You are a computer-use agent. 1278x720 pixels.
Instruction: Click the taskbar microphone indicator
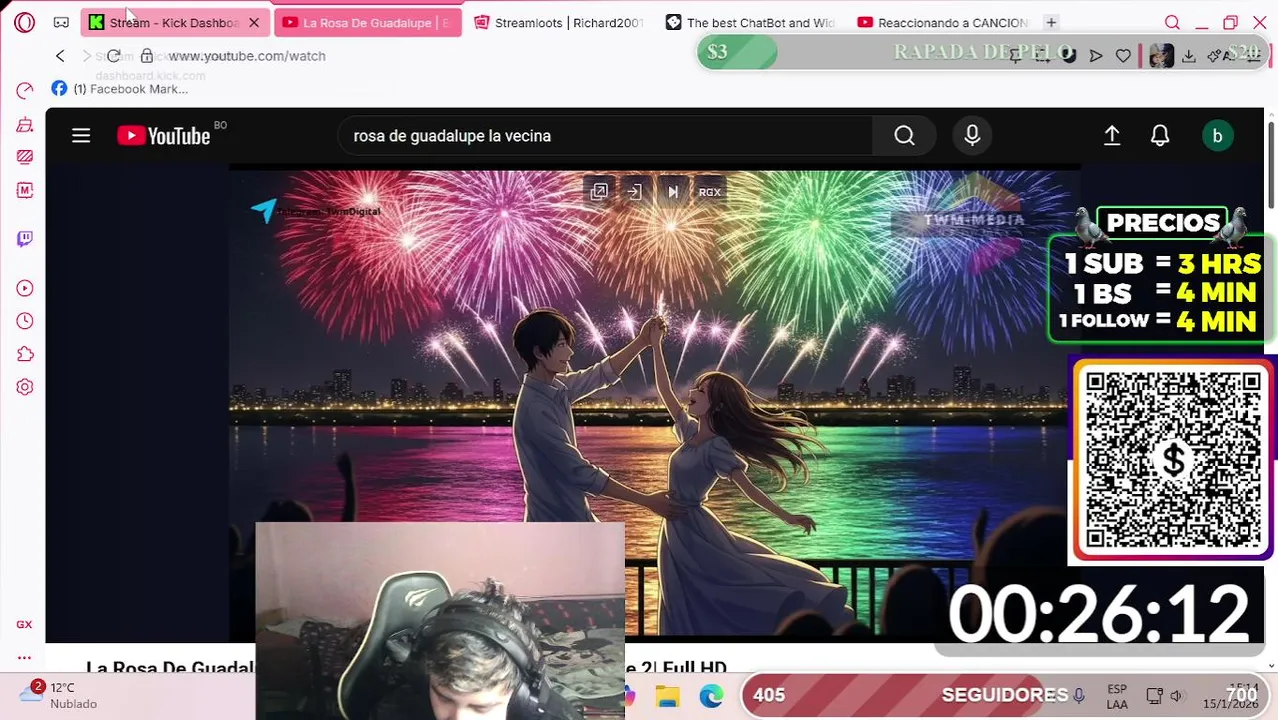pos(1079,696)
